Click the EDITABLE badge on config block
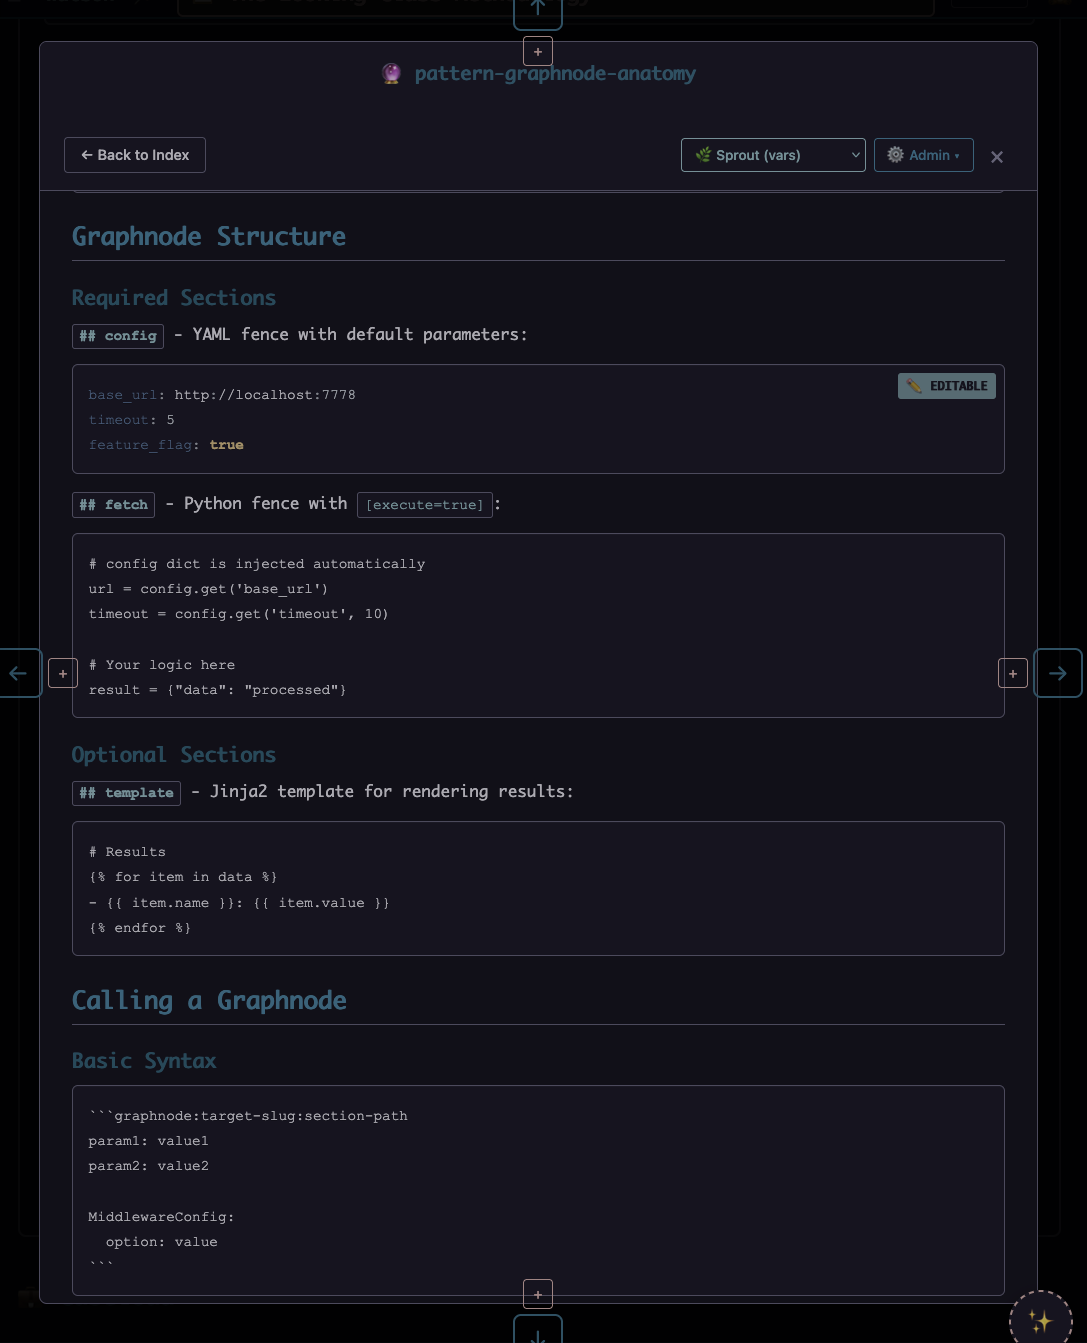The image size is (1087, 1343). (x=946, y=386)
